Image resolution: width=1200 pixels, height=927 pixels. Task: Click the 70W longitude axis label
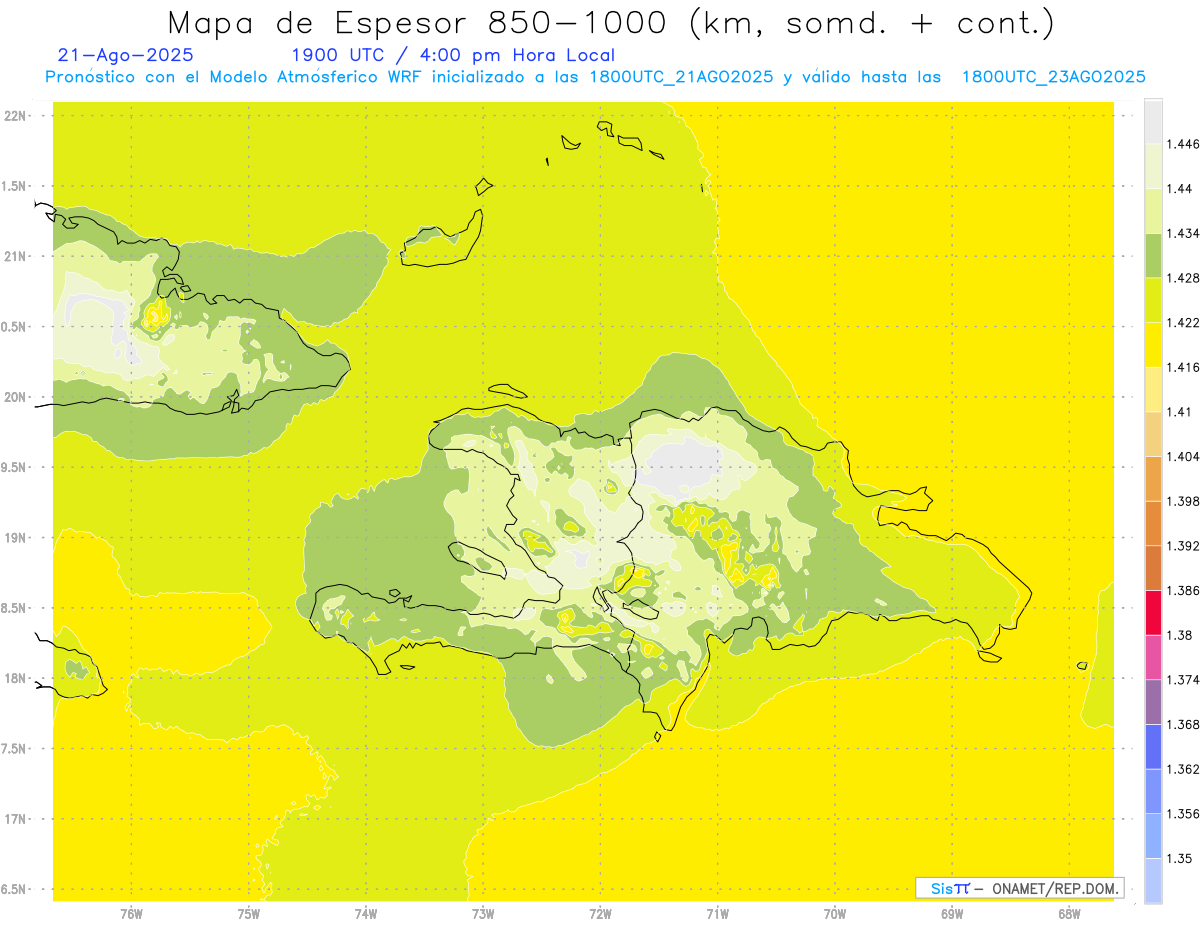[x=835, y=913]
